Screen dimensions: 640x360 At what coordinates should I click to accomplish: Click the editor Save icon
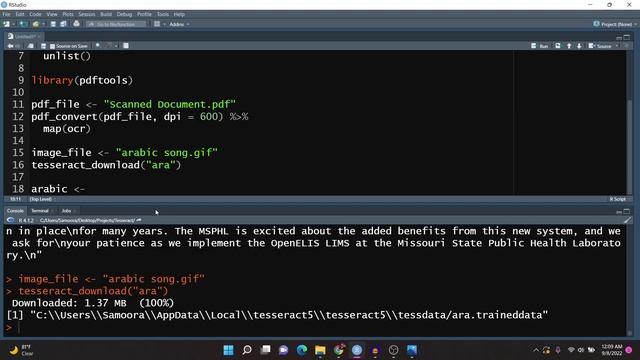[x=43, y=46]
